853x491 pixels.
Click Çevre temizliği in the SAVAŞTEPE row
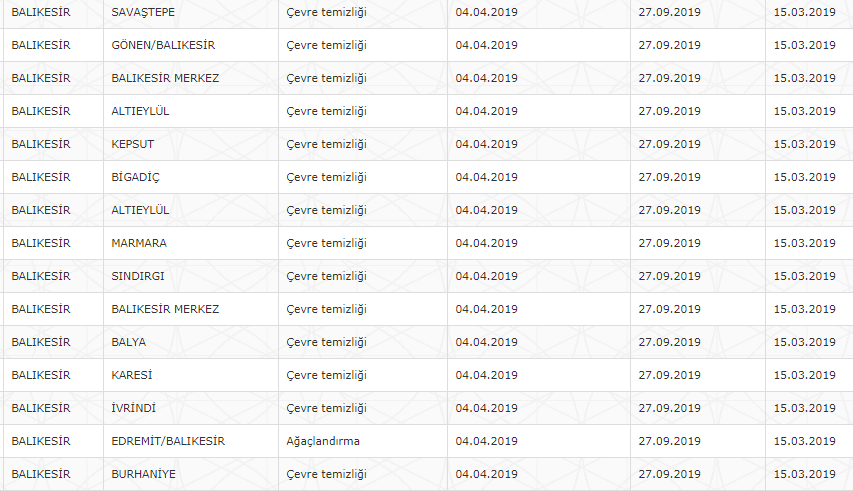[326, 12]
